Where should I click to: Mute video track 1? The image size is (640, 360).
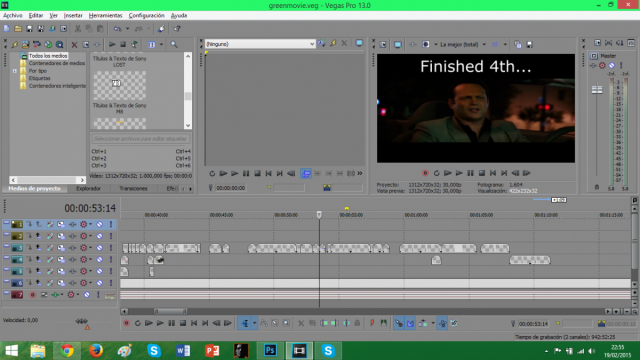pos(100,224)
